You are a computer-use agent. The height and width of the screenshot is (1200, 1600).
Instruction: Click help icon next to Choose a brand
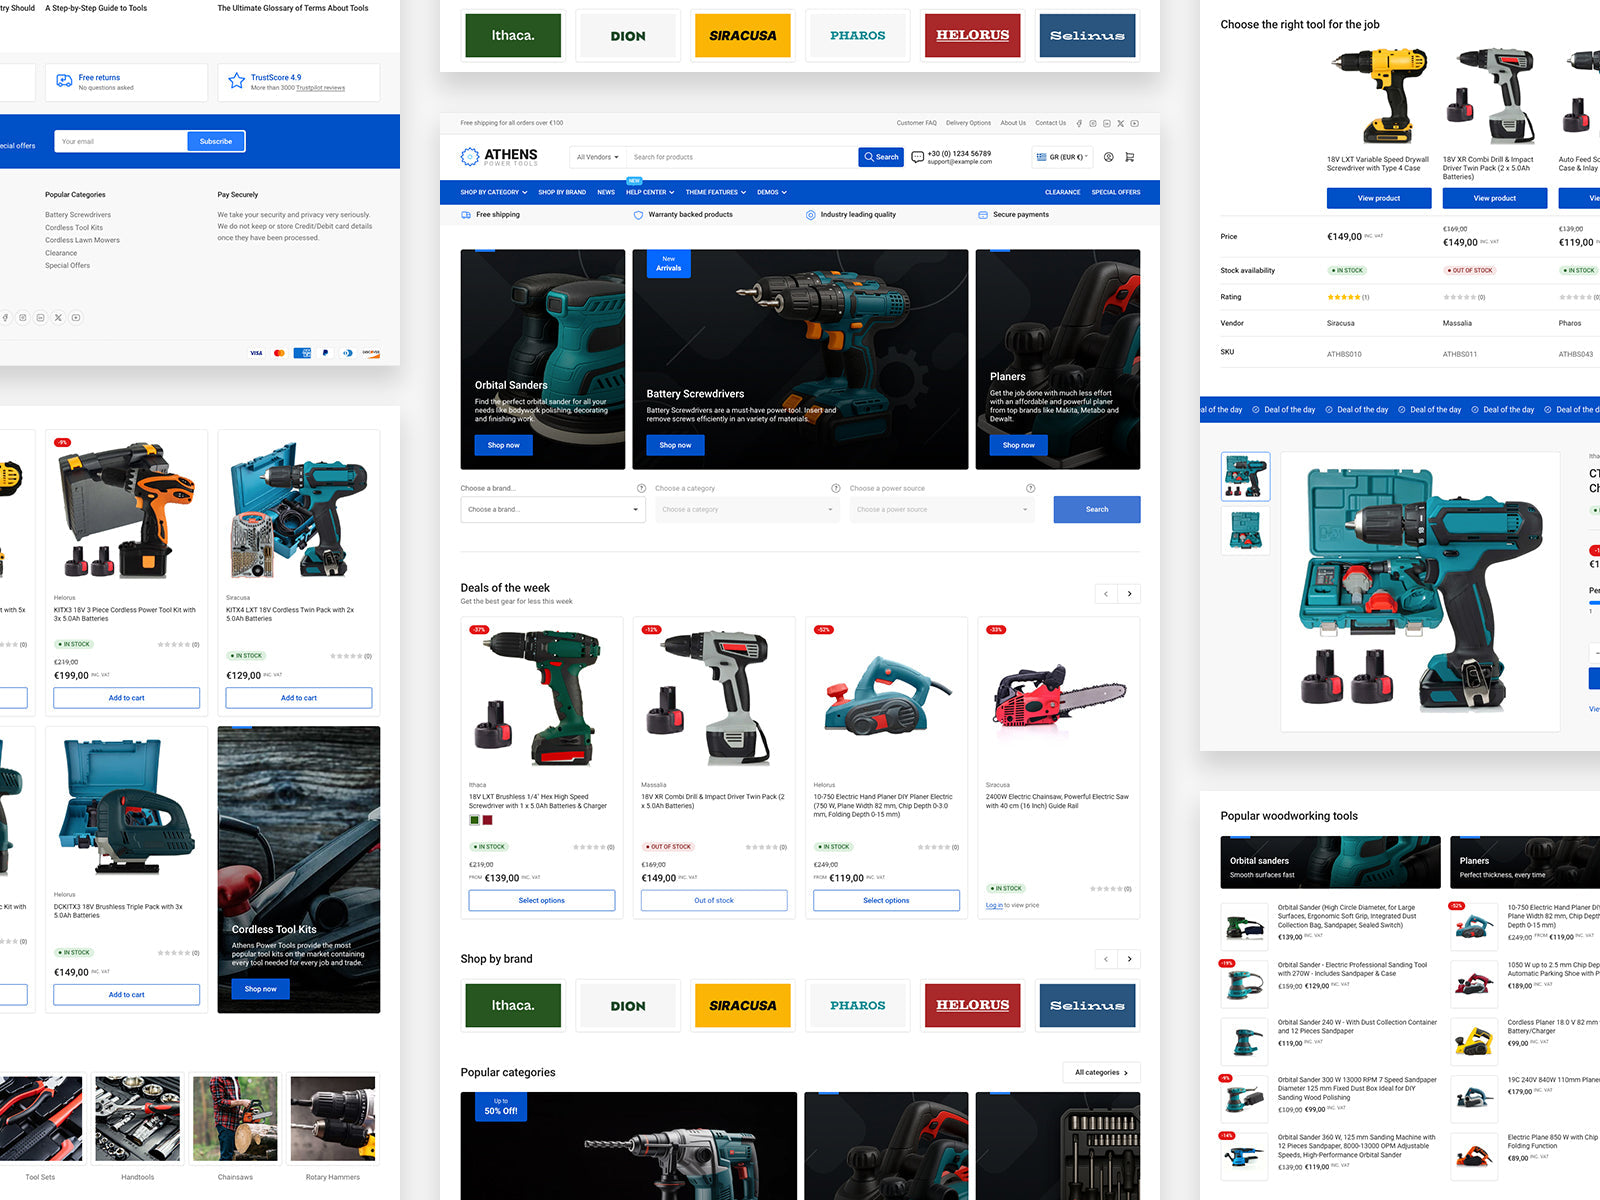pos(641,488)
